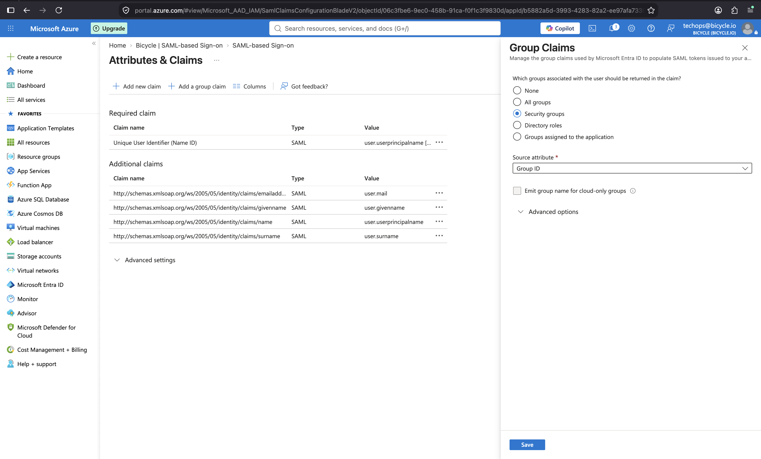This screenshot has height=459, width=761.
Task: Go to Home breadcrumb
Action: pyautogui.click(x=117, y=45)
